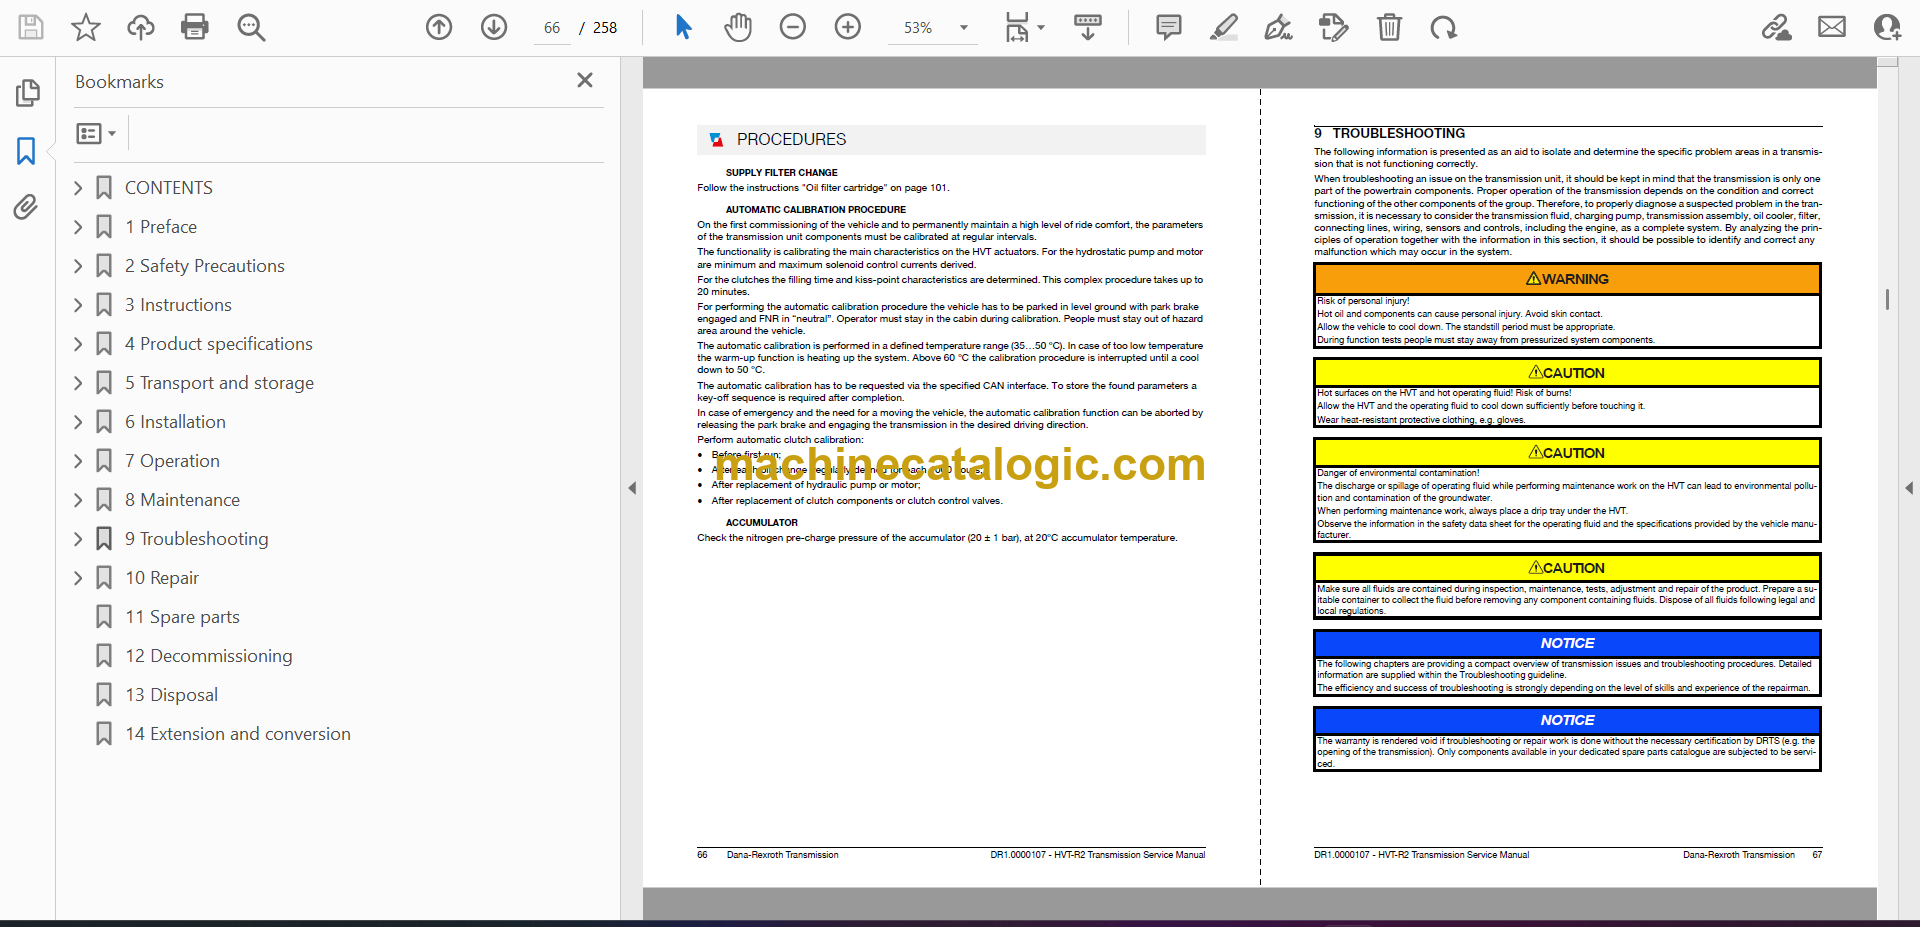Jump to 14 Extension and conversion
This screenshot has width=1920, height=927.
point(237,734)
